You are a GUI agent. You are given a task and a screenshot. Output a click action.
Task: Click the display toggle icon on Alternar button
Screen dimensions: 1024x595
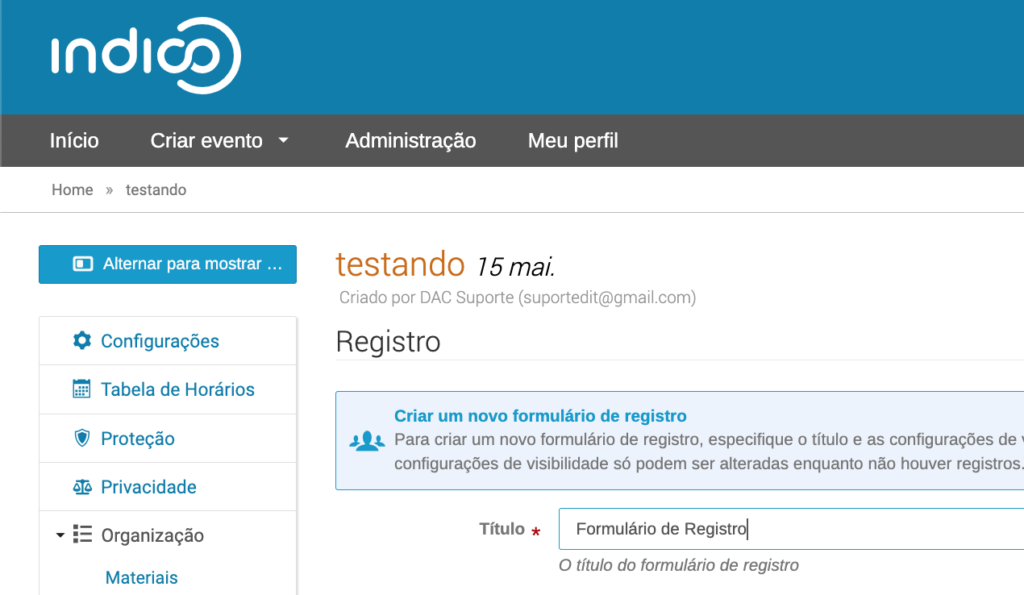tap(83, 264)
